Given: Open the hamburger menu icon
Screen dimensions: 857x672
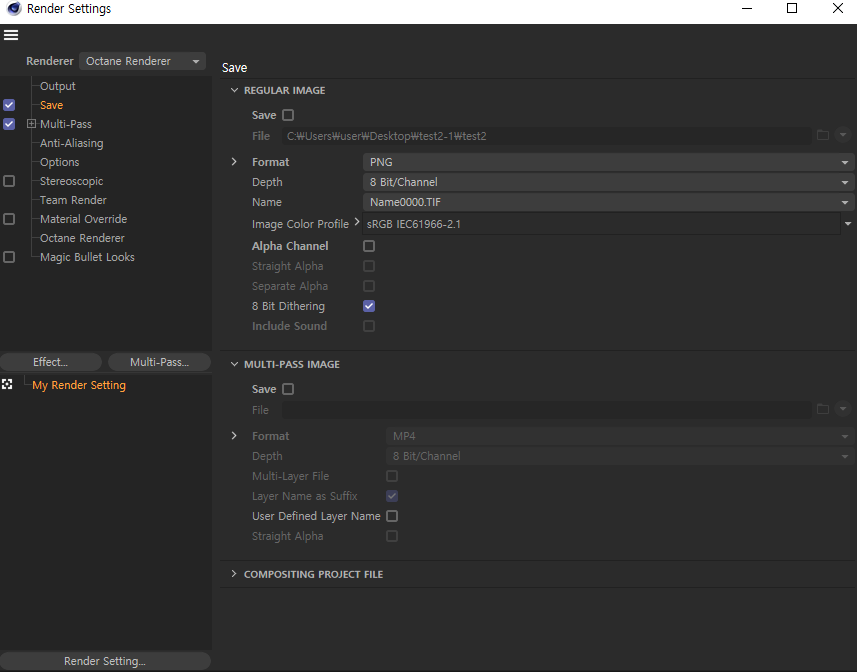Looking at the screenshot, I should (x=11, y=35).
